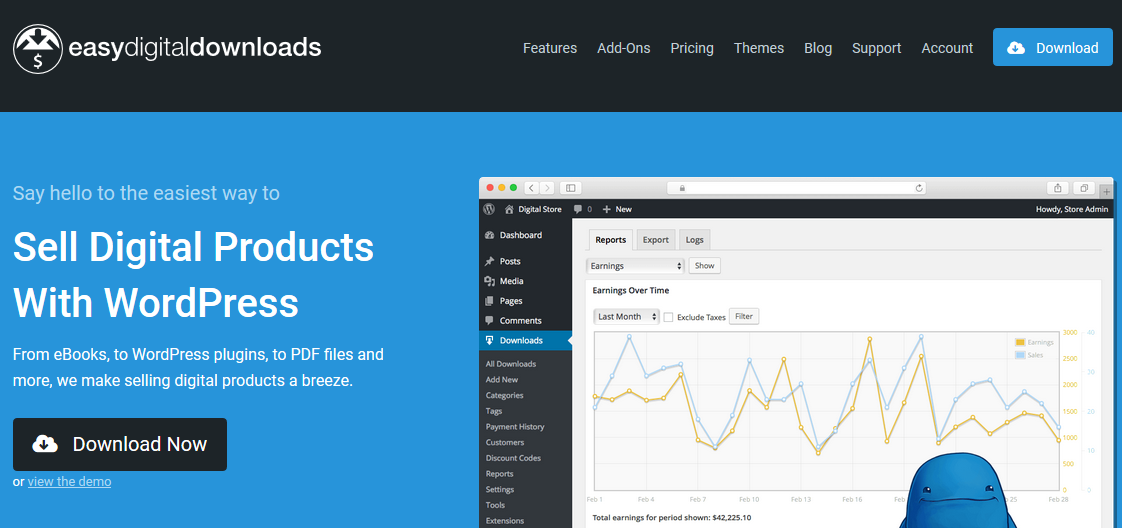Image resolution: width=1122 pixels, height=528 pixels.
Task: Open Account in the top navigation
Action: coord(947,48)
